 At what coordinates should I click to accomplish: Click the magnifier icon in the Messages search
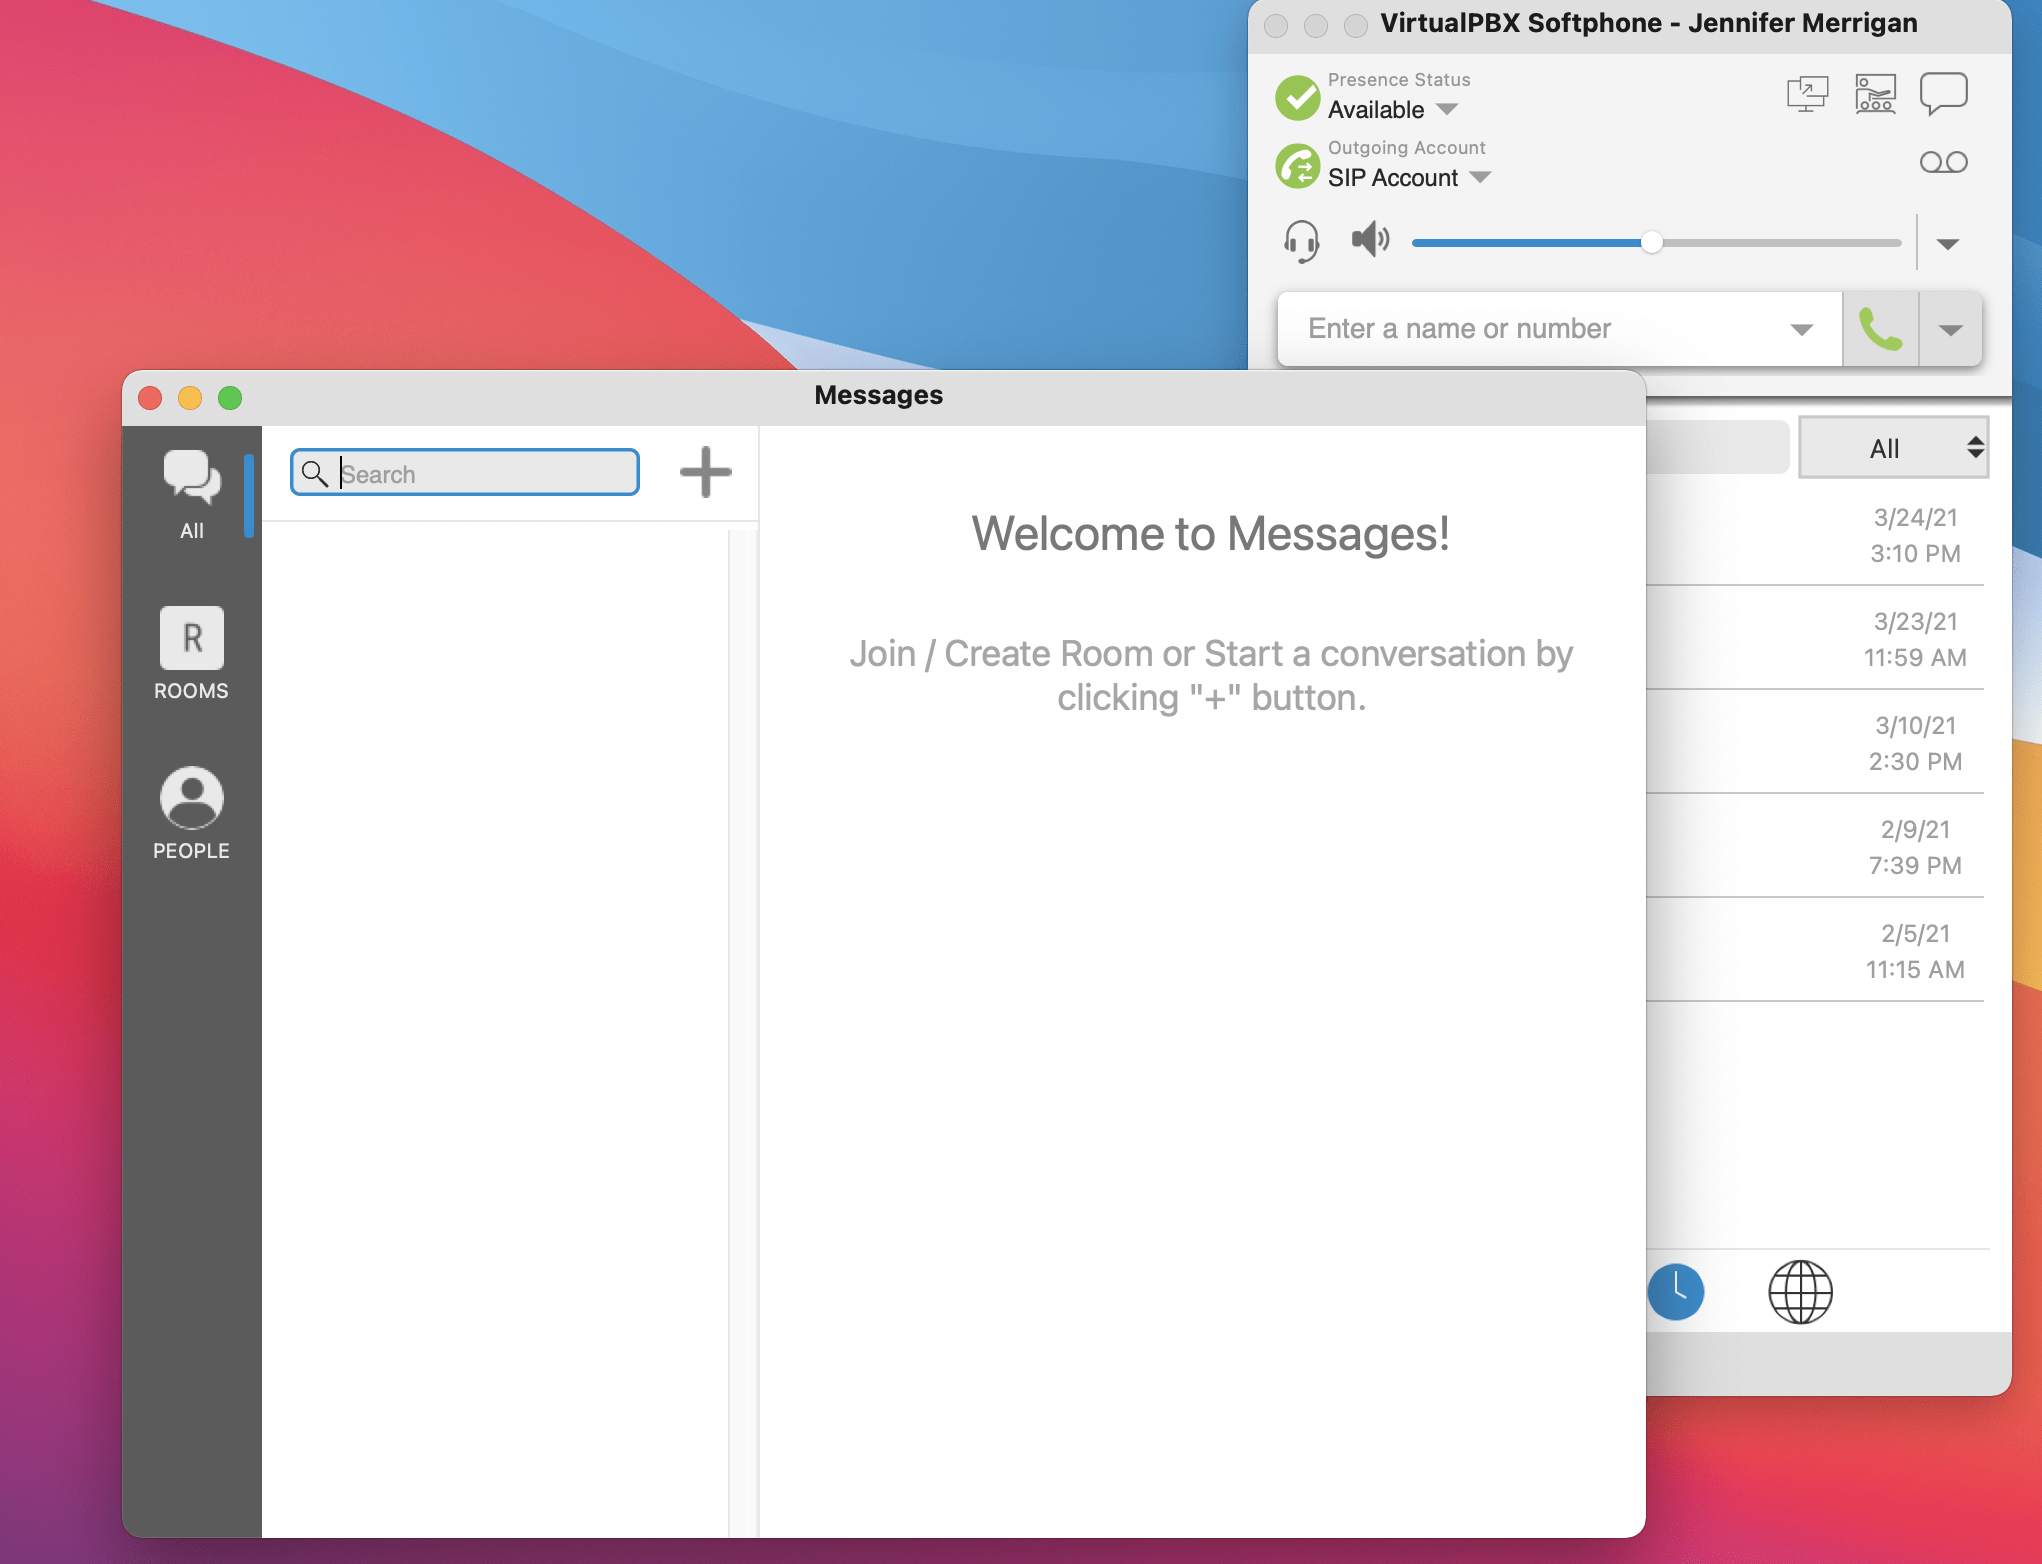pos(315,473)
